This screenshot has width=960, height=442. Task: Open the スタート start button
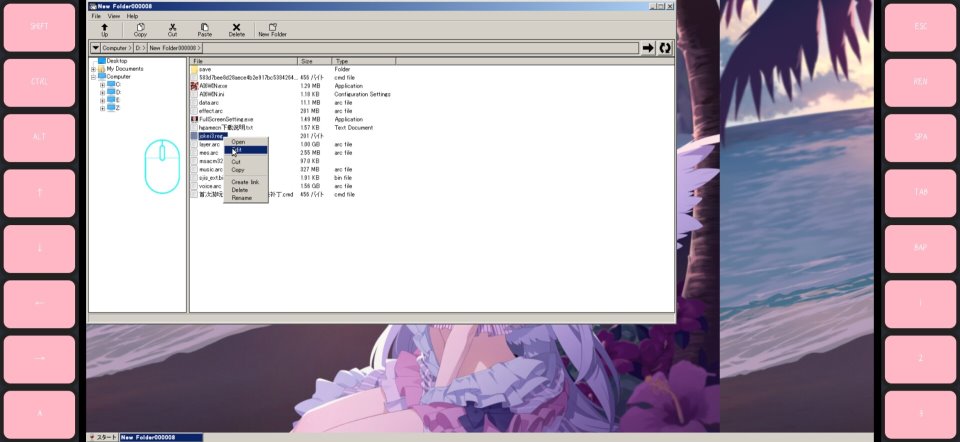click(103, 437)
